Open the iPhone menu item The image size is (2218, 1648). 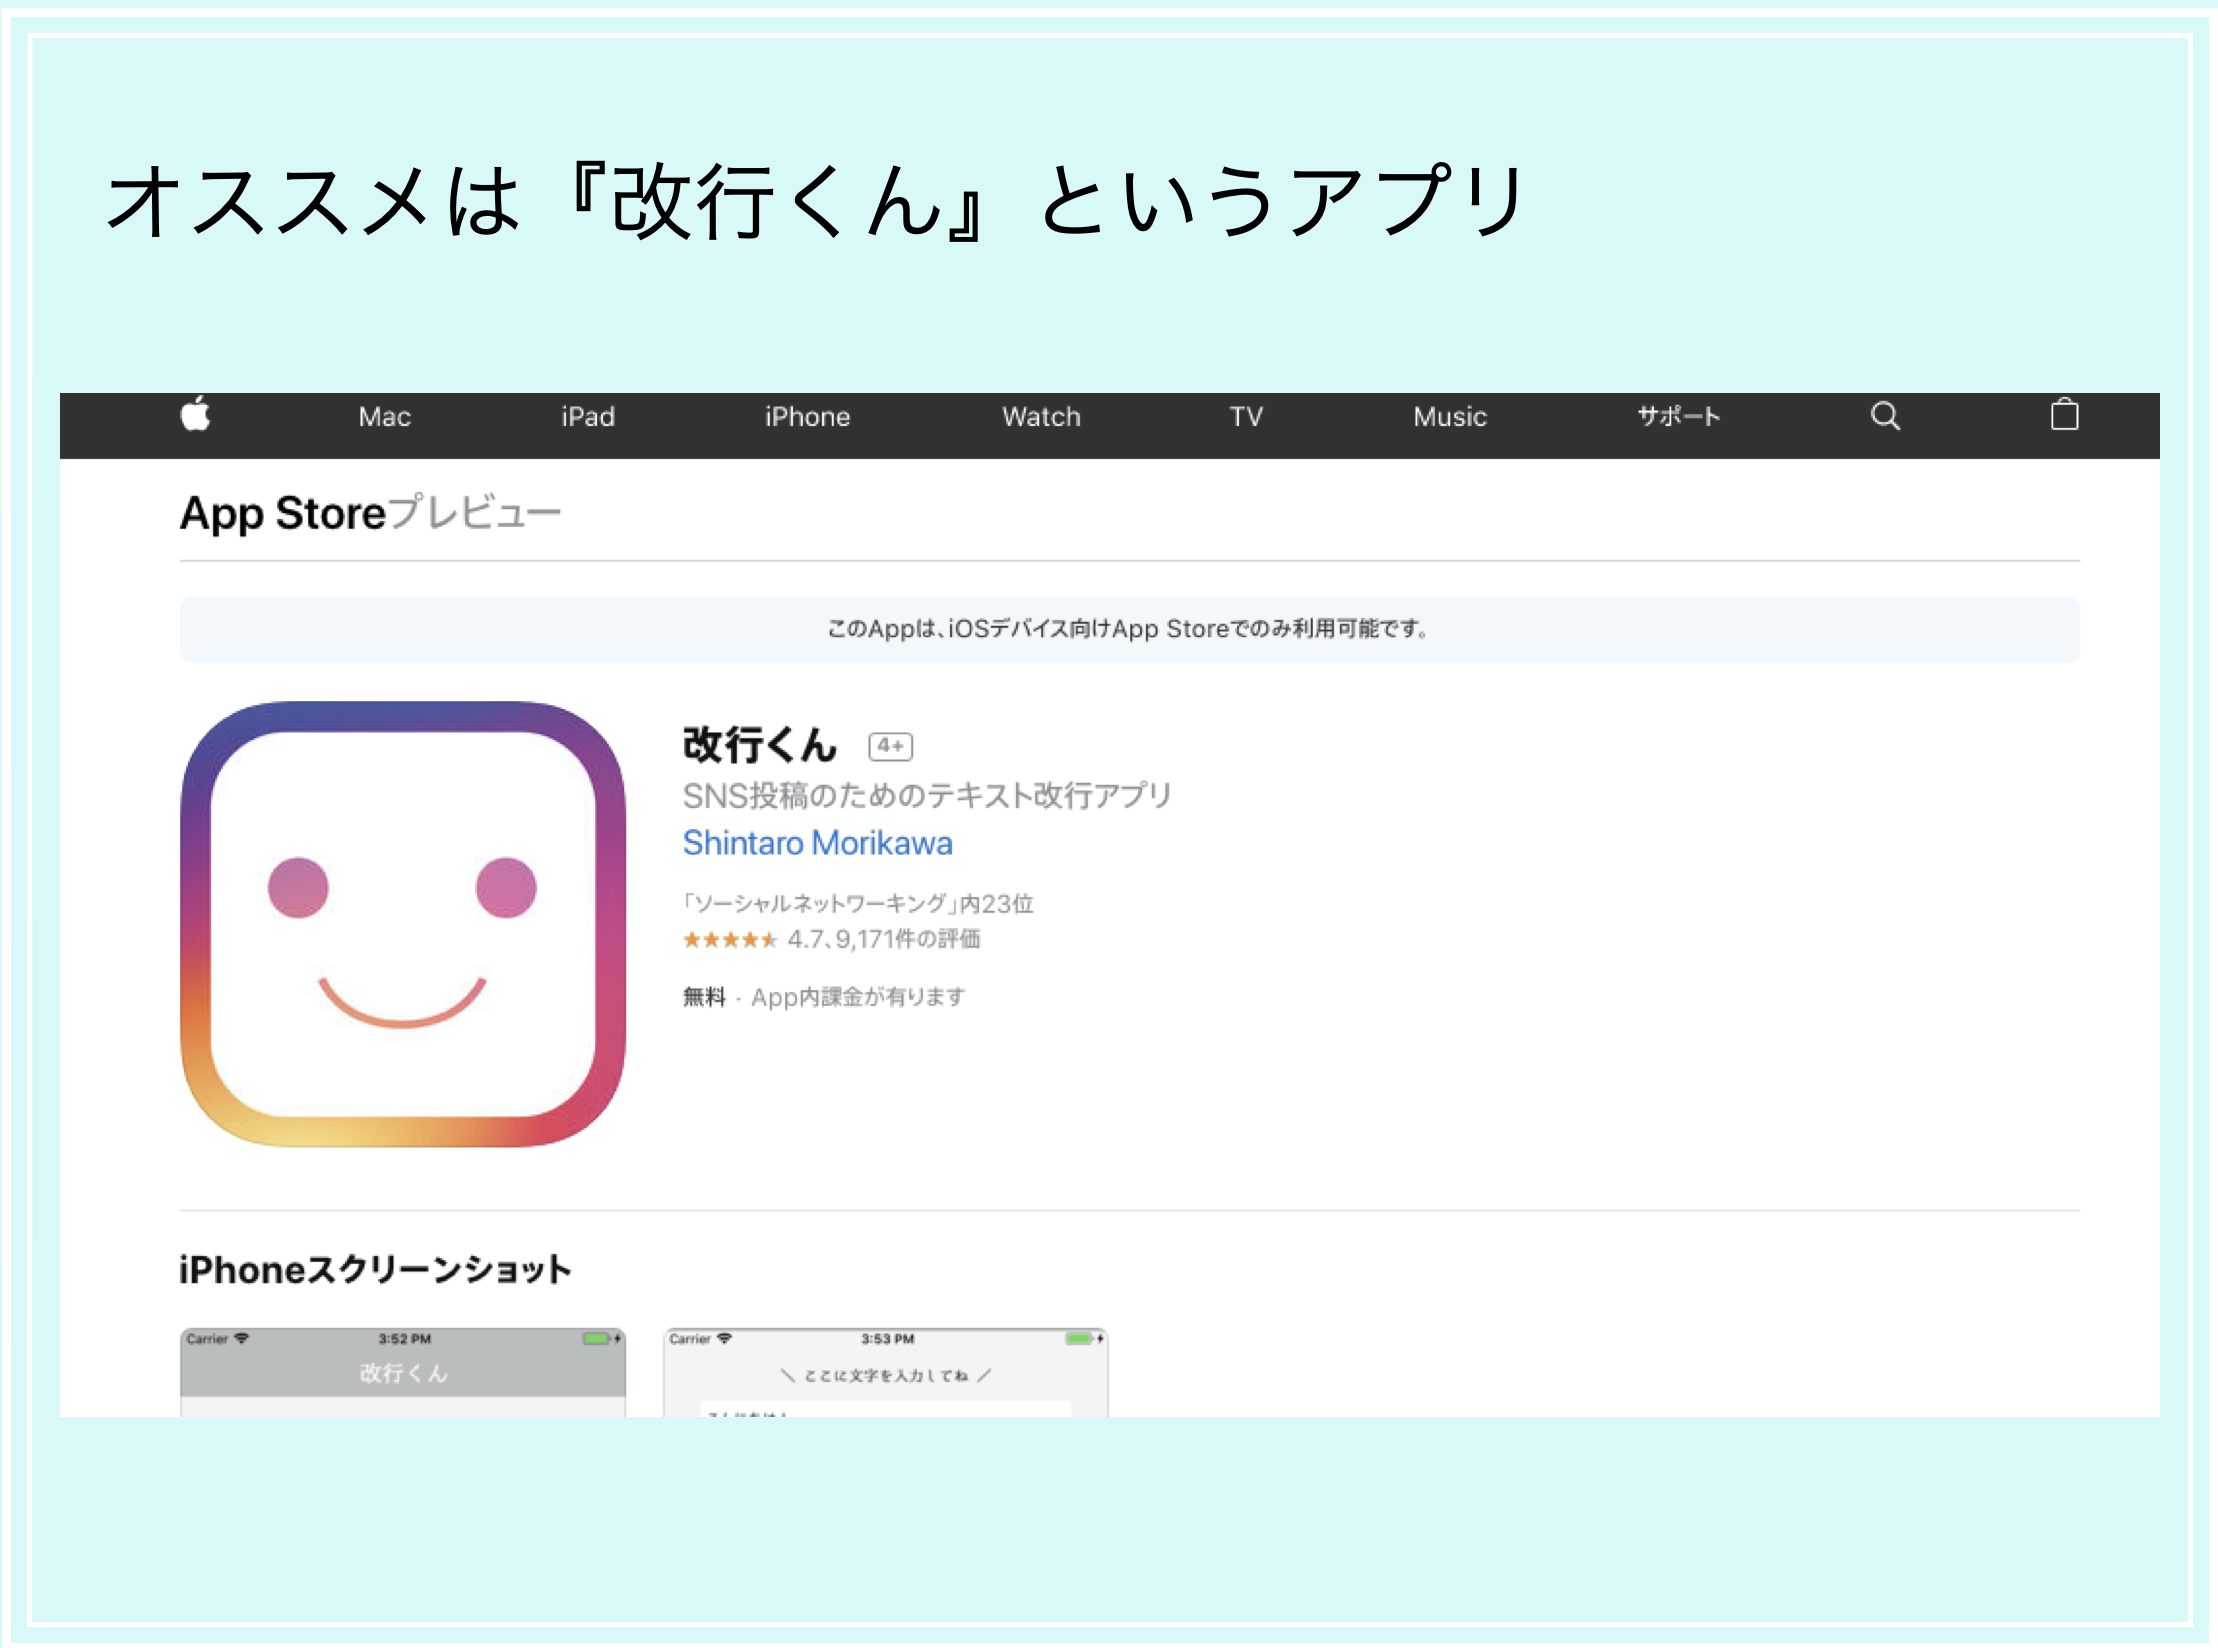click(807, 416)
